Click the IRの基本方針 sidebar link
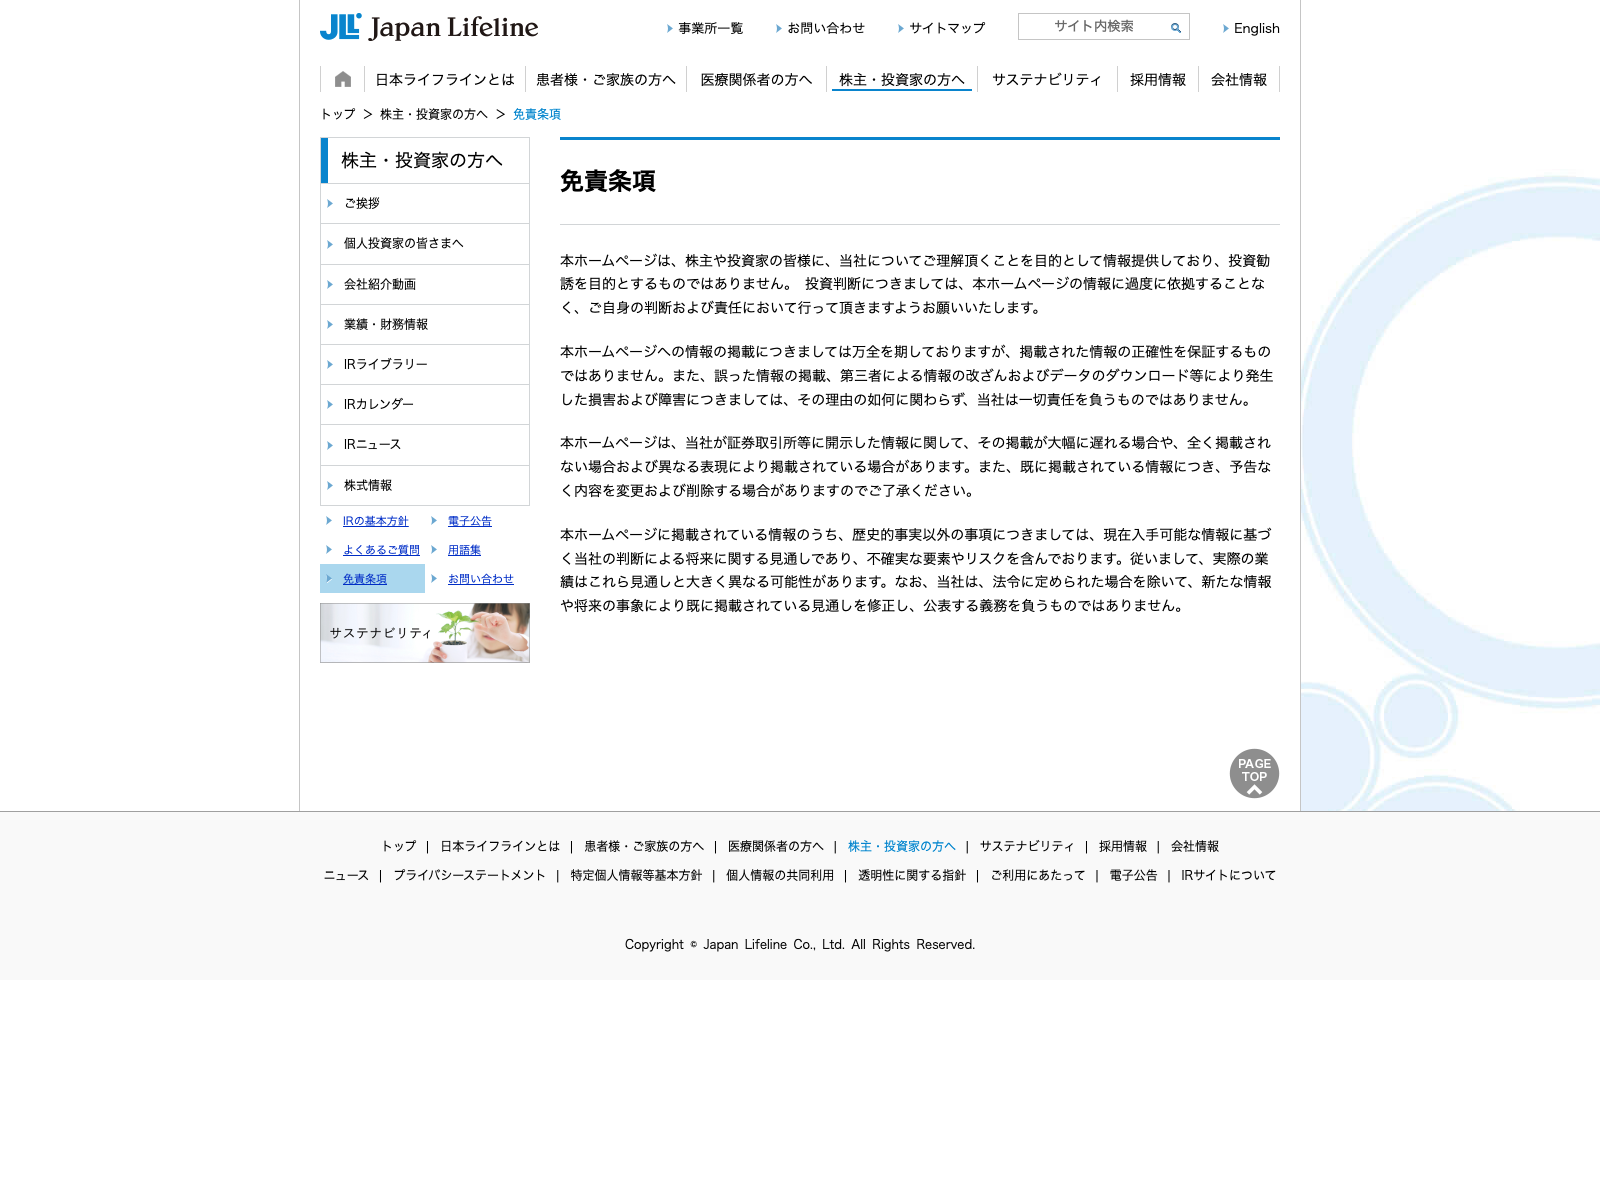The width and height of the screenshot is (1600, 1200). [x=375, y=521]
